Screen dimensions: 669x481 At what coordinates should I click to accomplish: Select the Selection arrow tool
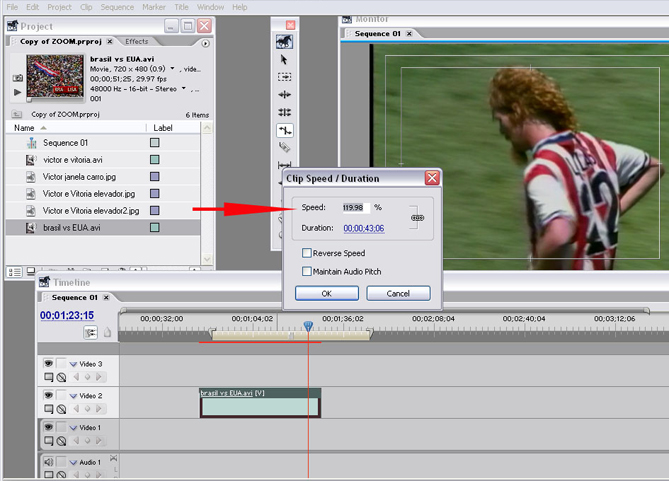click(x=285, y=59)
